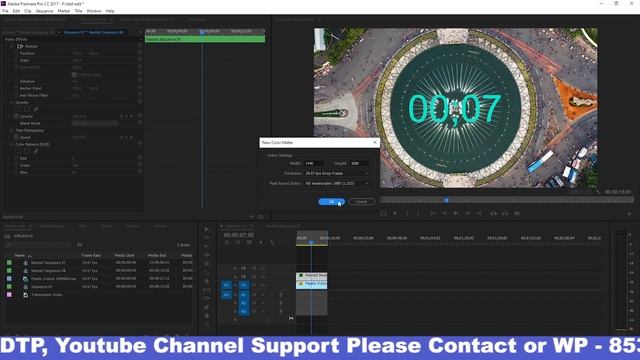Viewport: 640px width, 360px height.
Task: Select the Razor tool
Action: pos(207,281)
